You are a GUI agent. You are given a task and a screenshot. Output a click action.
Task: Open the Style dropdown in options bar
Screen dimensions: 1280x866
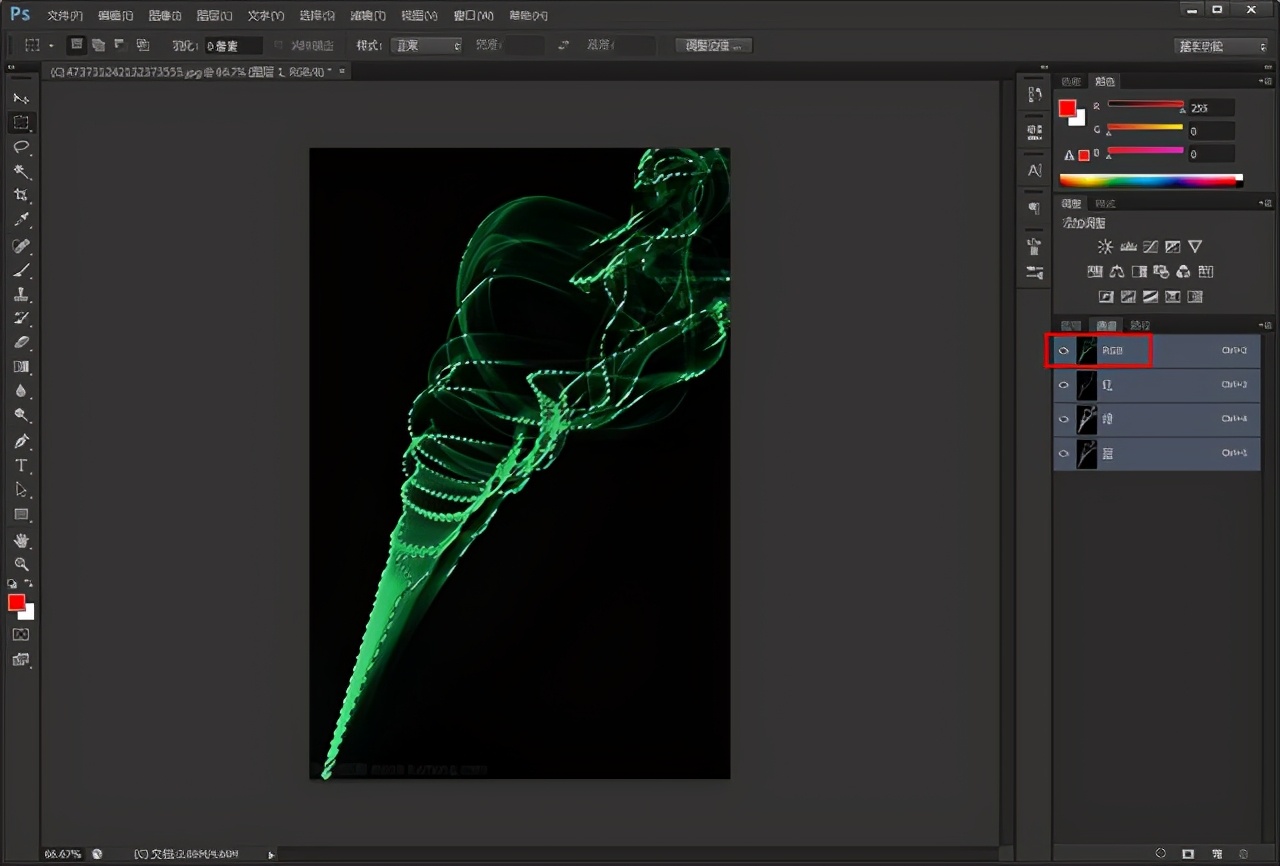tap(426, 46)
